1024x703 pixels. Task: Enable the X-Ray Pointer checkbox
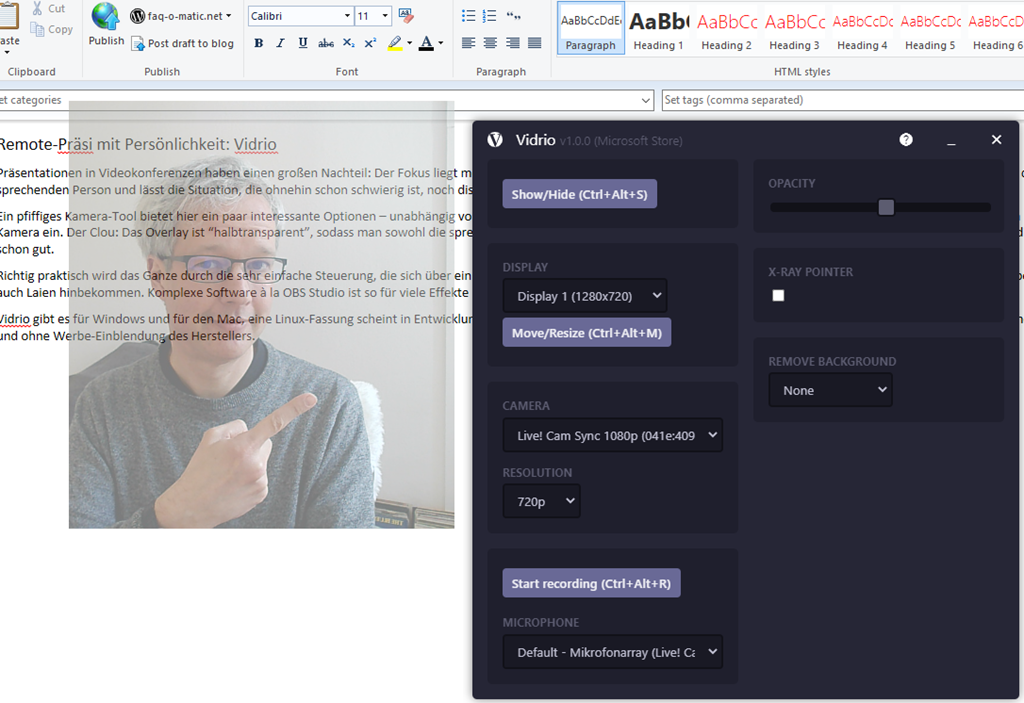click(778, 295)
